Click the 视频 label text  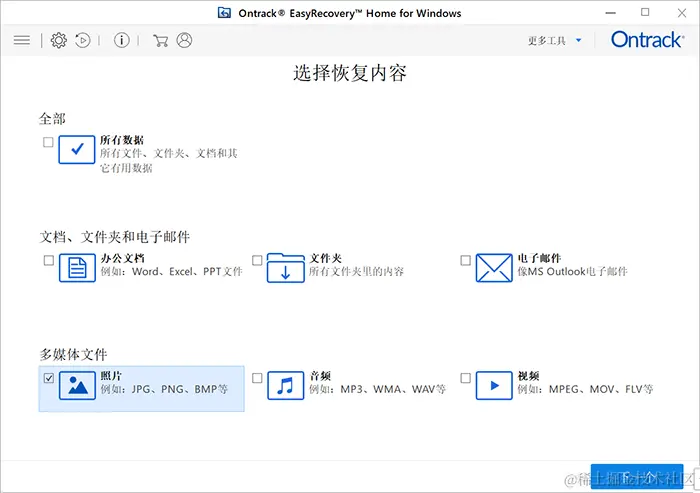pos(529,376)
